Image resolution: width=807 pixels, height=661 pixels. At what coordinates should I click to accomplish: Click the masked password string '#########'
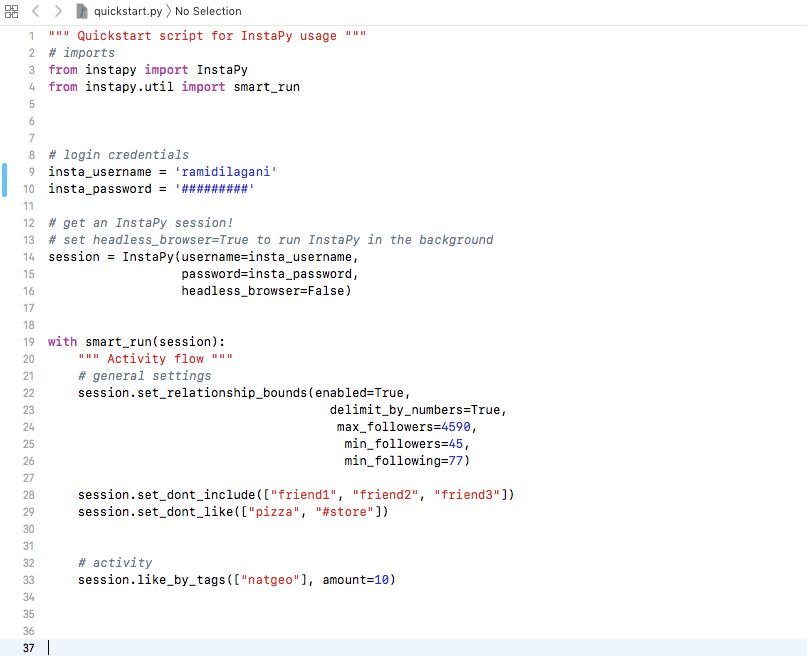[x=215, y=189]
